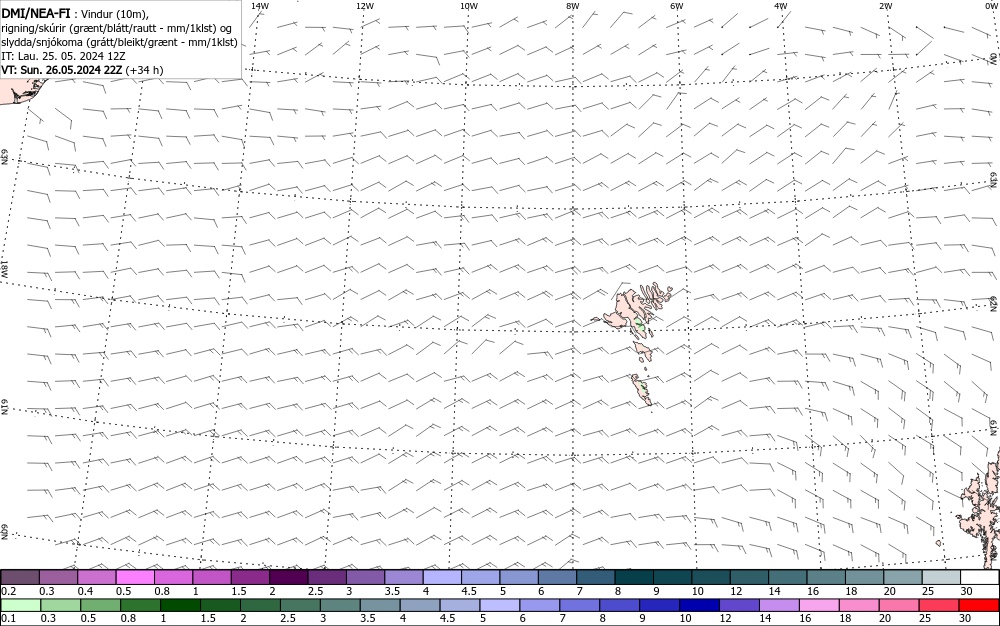Viewport: 1000px width, 626px height.
Task: Click the '18W' label on left edge
Action: pos(4,268)
